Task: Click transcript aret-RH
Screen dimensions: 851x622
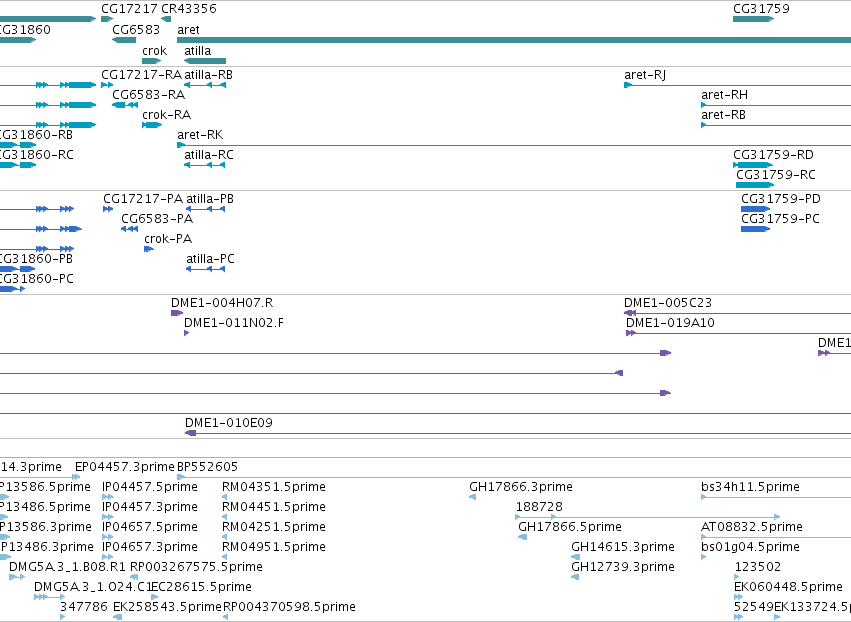Action: (725, 95)
